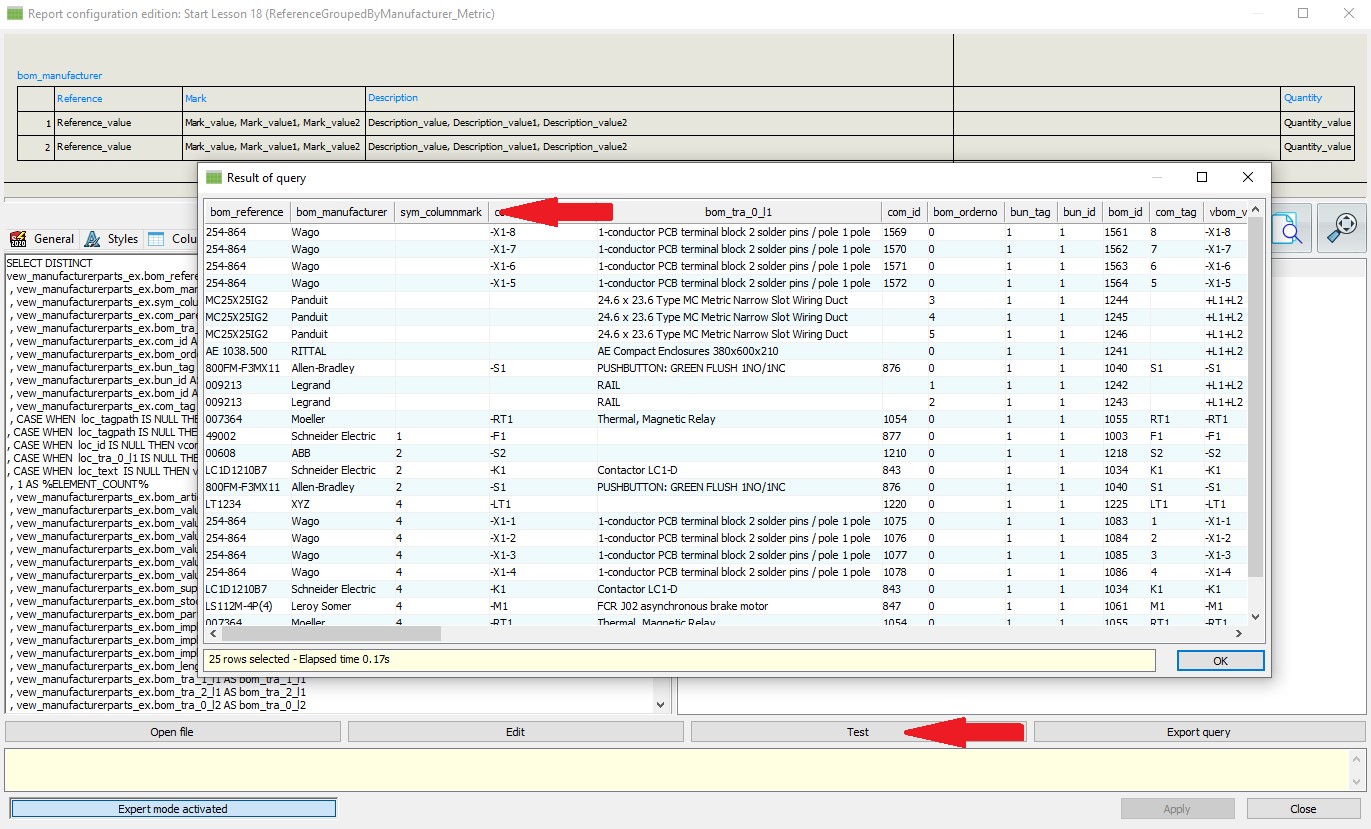Click the Export query button

(1197, 731)
